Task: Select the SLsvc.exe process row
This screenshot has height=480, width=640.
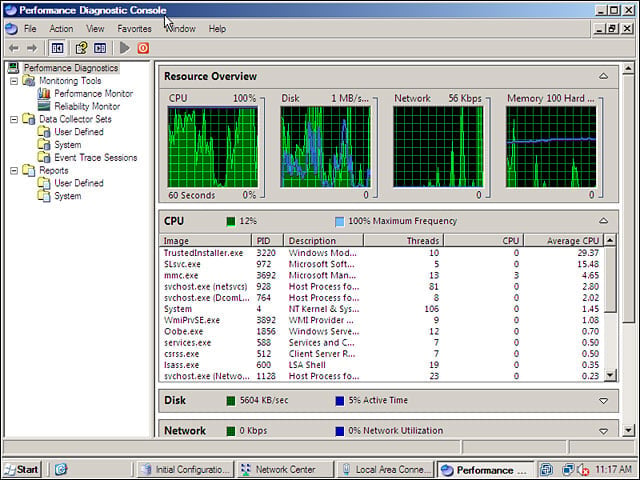Action: tap(381, 264)
